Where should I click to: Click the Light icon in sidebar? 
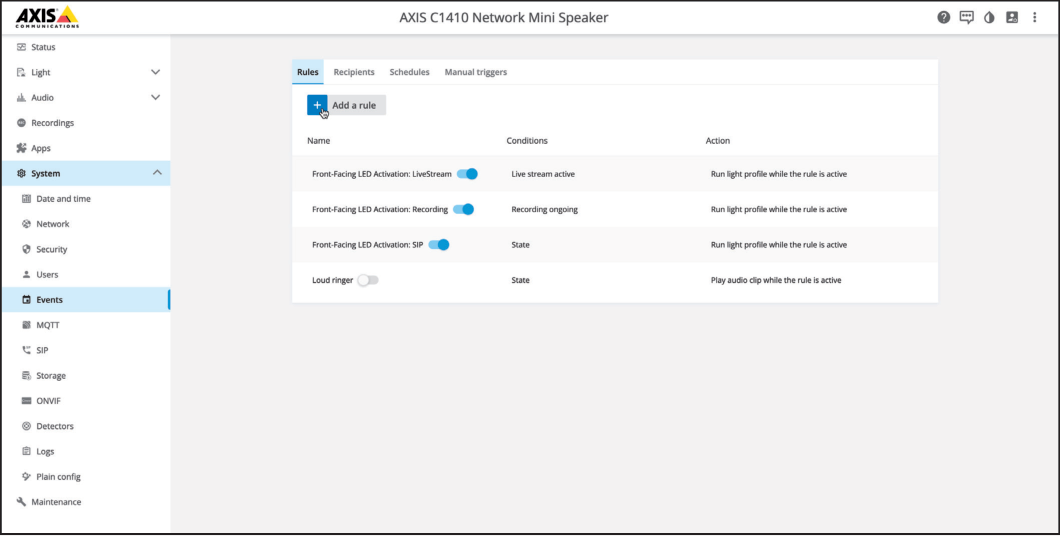click(x=21, y=72)
